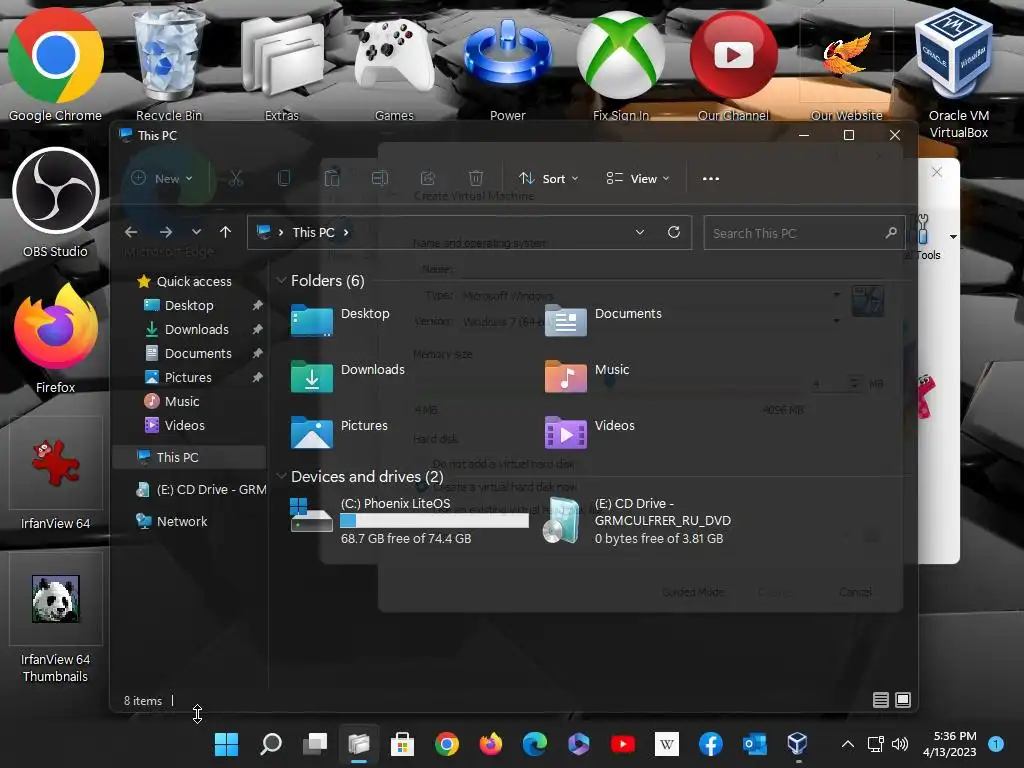Switch to details view layout icon
The image size is (1024, 768).
[x=880, y=700]
